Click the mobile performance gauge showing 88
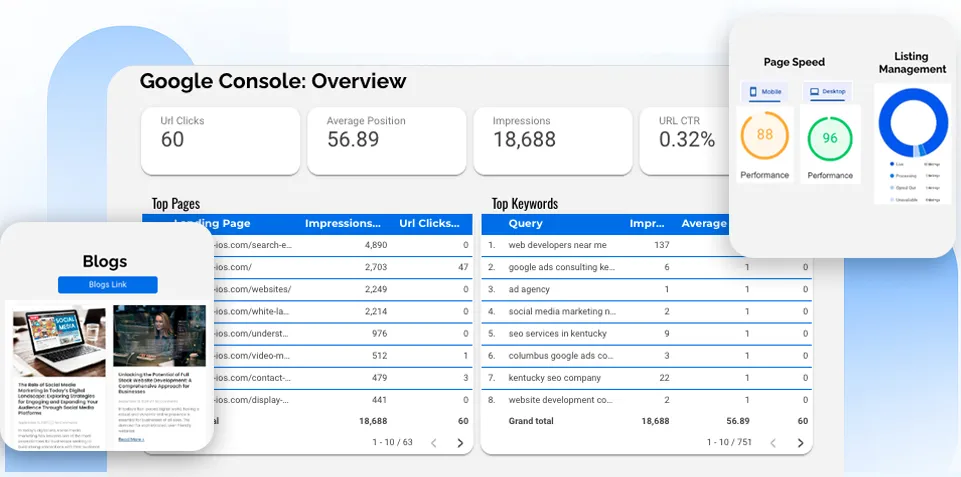This screenshot has width=961, height=477. pos(764,135)
